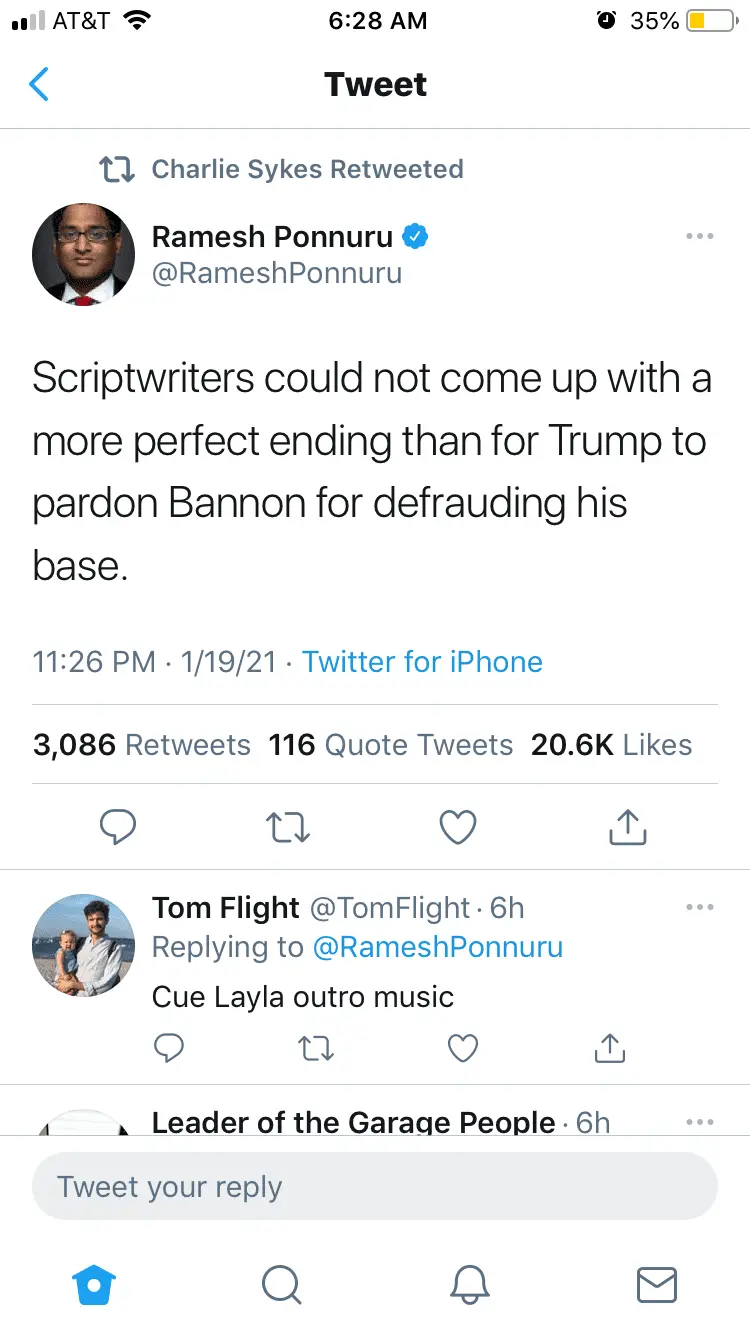Retweet the main tweet
The image size is (750, 1334).
(x=289, y=827)
